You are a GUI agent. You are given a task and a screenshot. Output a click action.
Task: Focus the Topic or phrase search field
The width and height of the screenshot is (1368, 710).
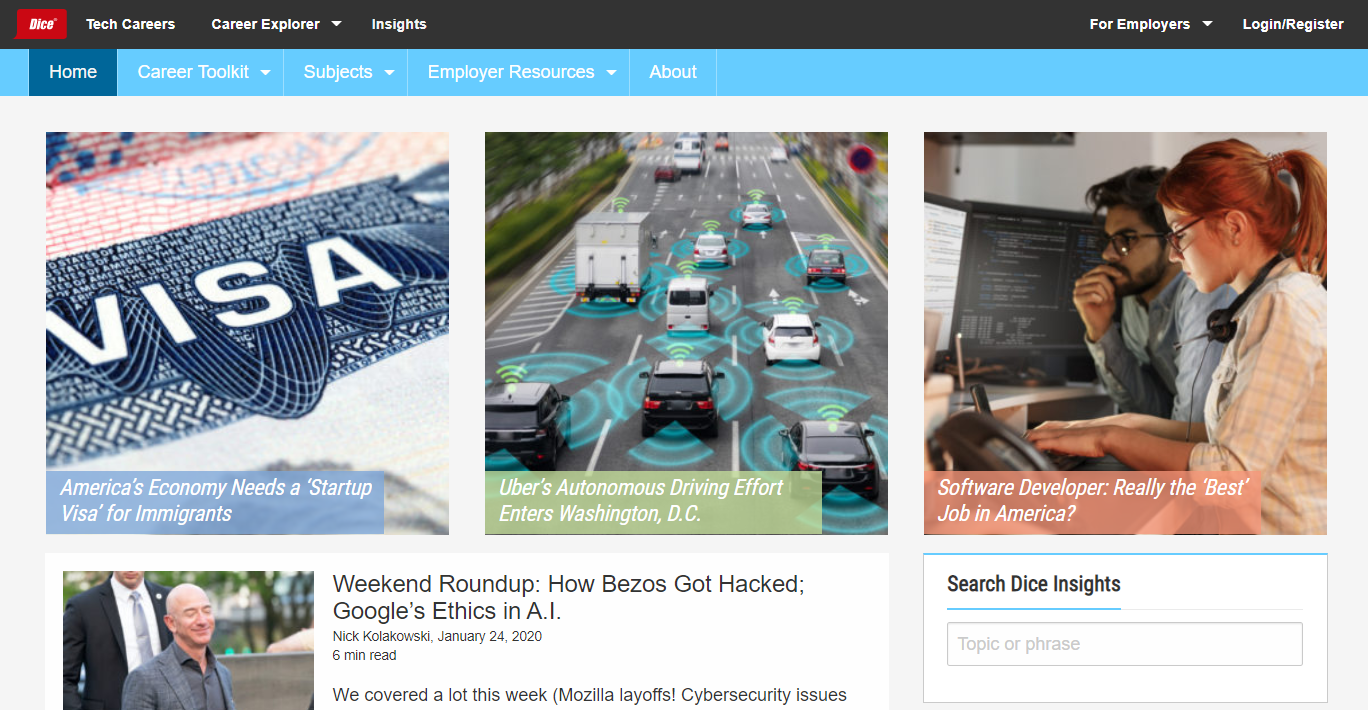[x=1125, y=644]
